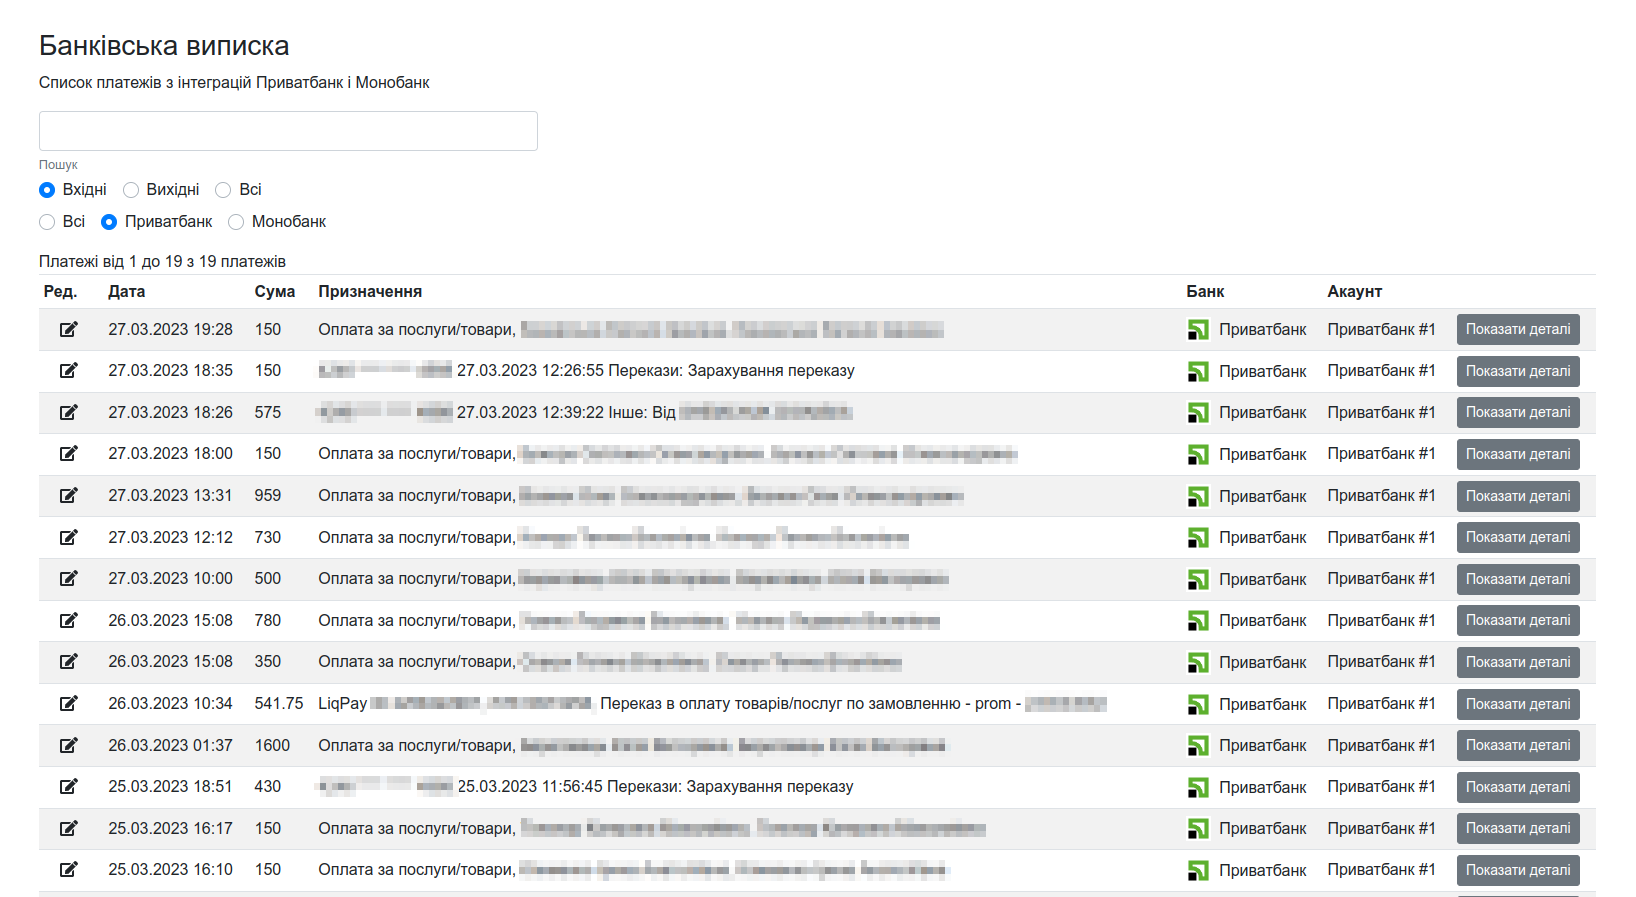Click the Ред. column header
Viewport: 1636px width, 897px height.
tap(60, 292)
